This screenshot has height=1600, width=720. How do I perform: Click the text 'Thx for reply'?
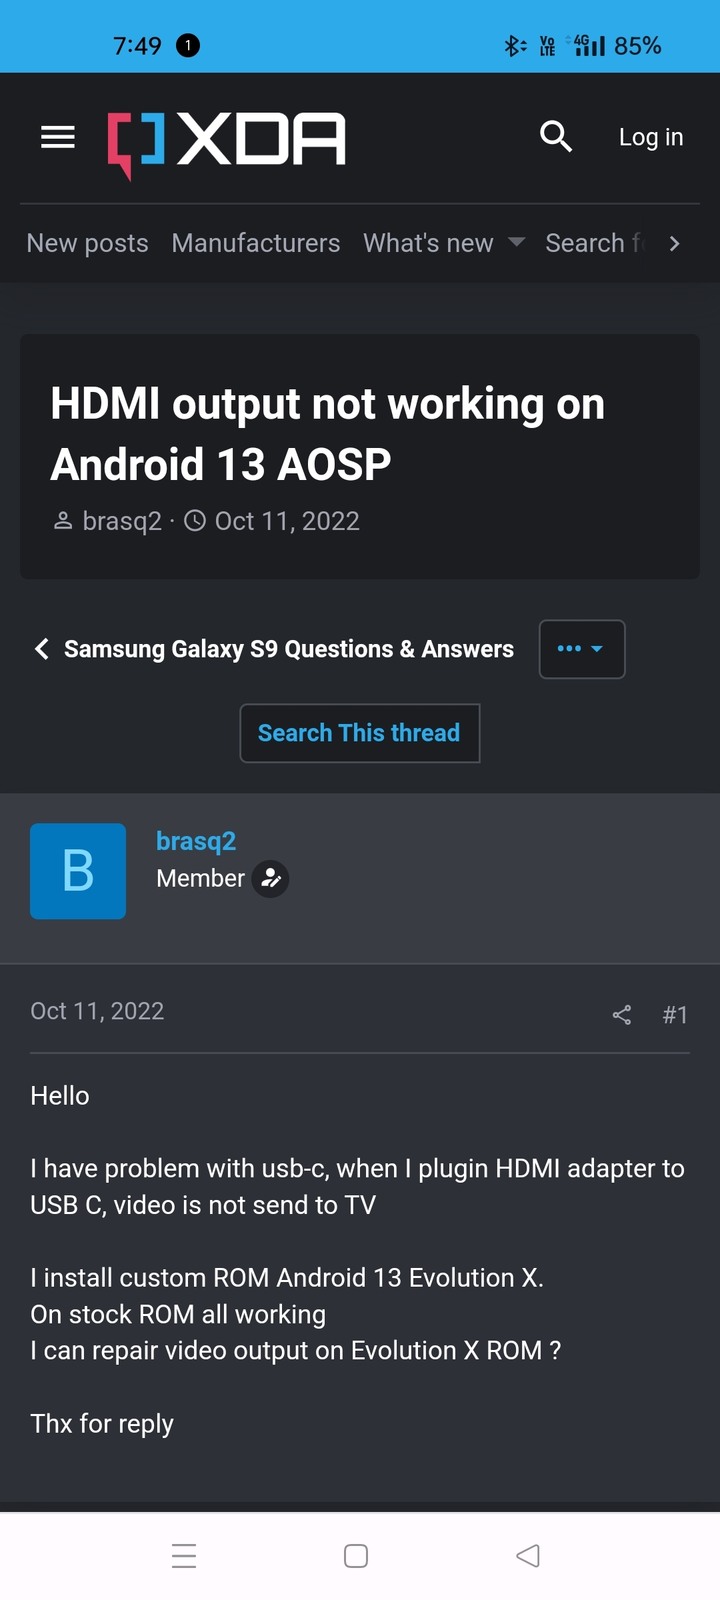(x=102, y=1424)
